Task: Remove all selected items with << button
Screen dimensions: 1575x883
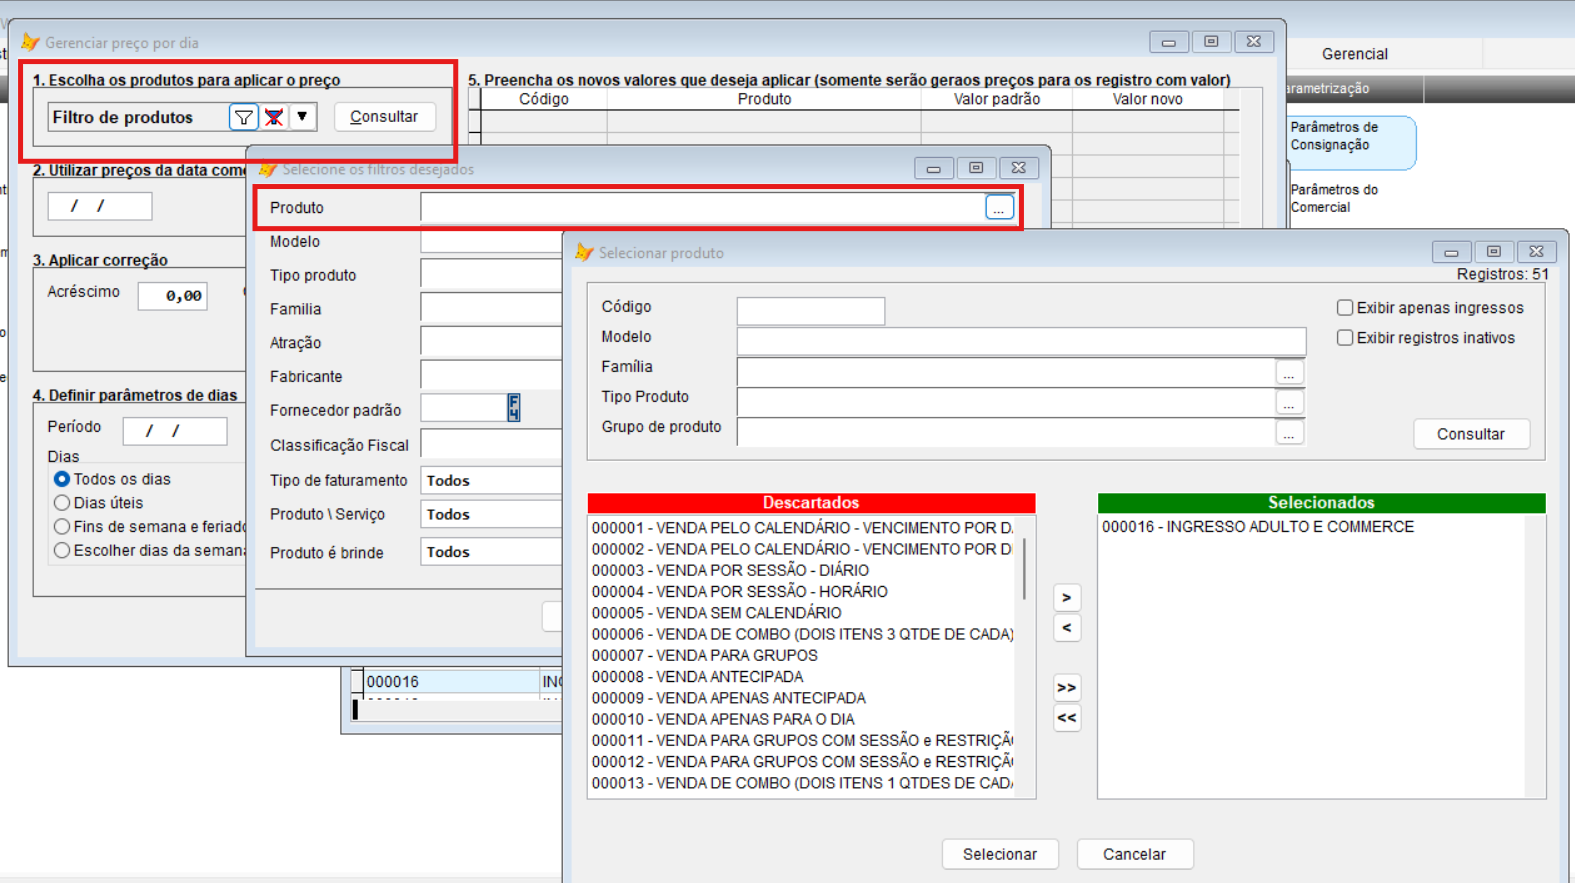Action: click(x=1066, y=718)
